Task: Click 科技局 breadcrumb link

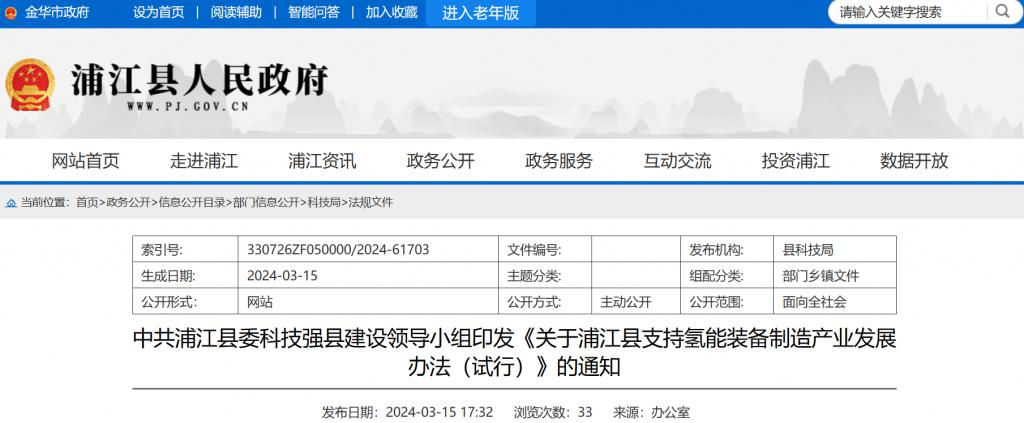Action: pos(323,202)
